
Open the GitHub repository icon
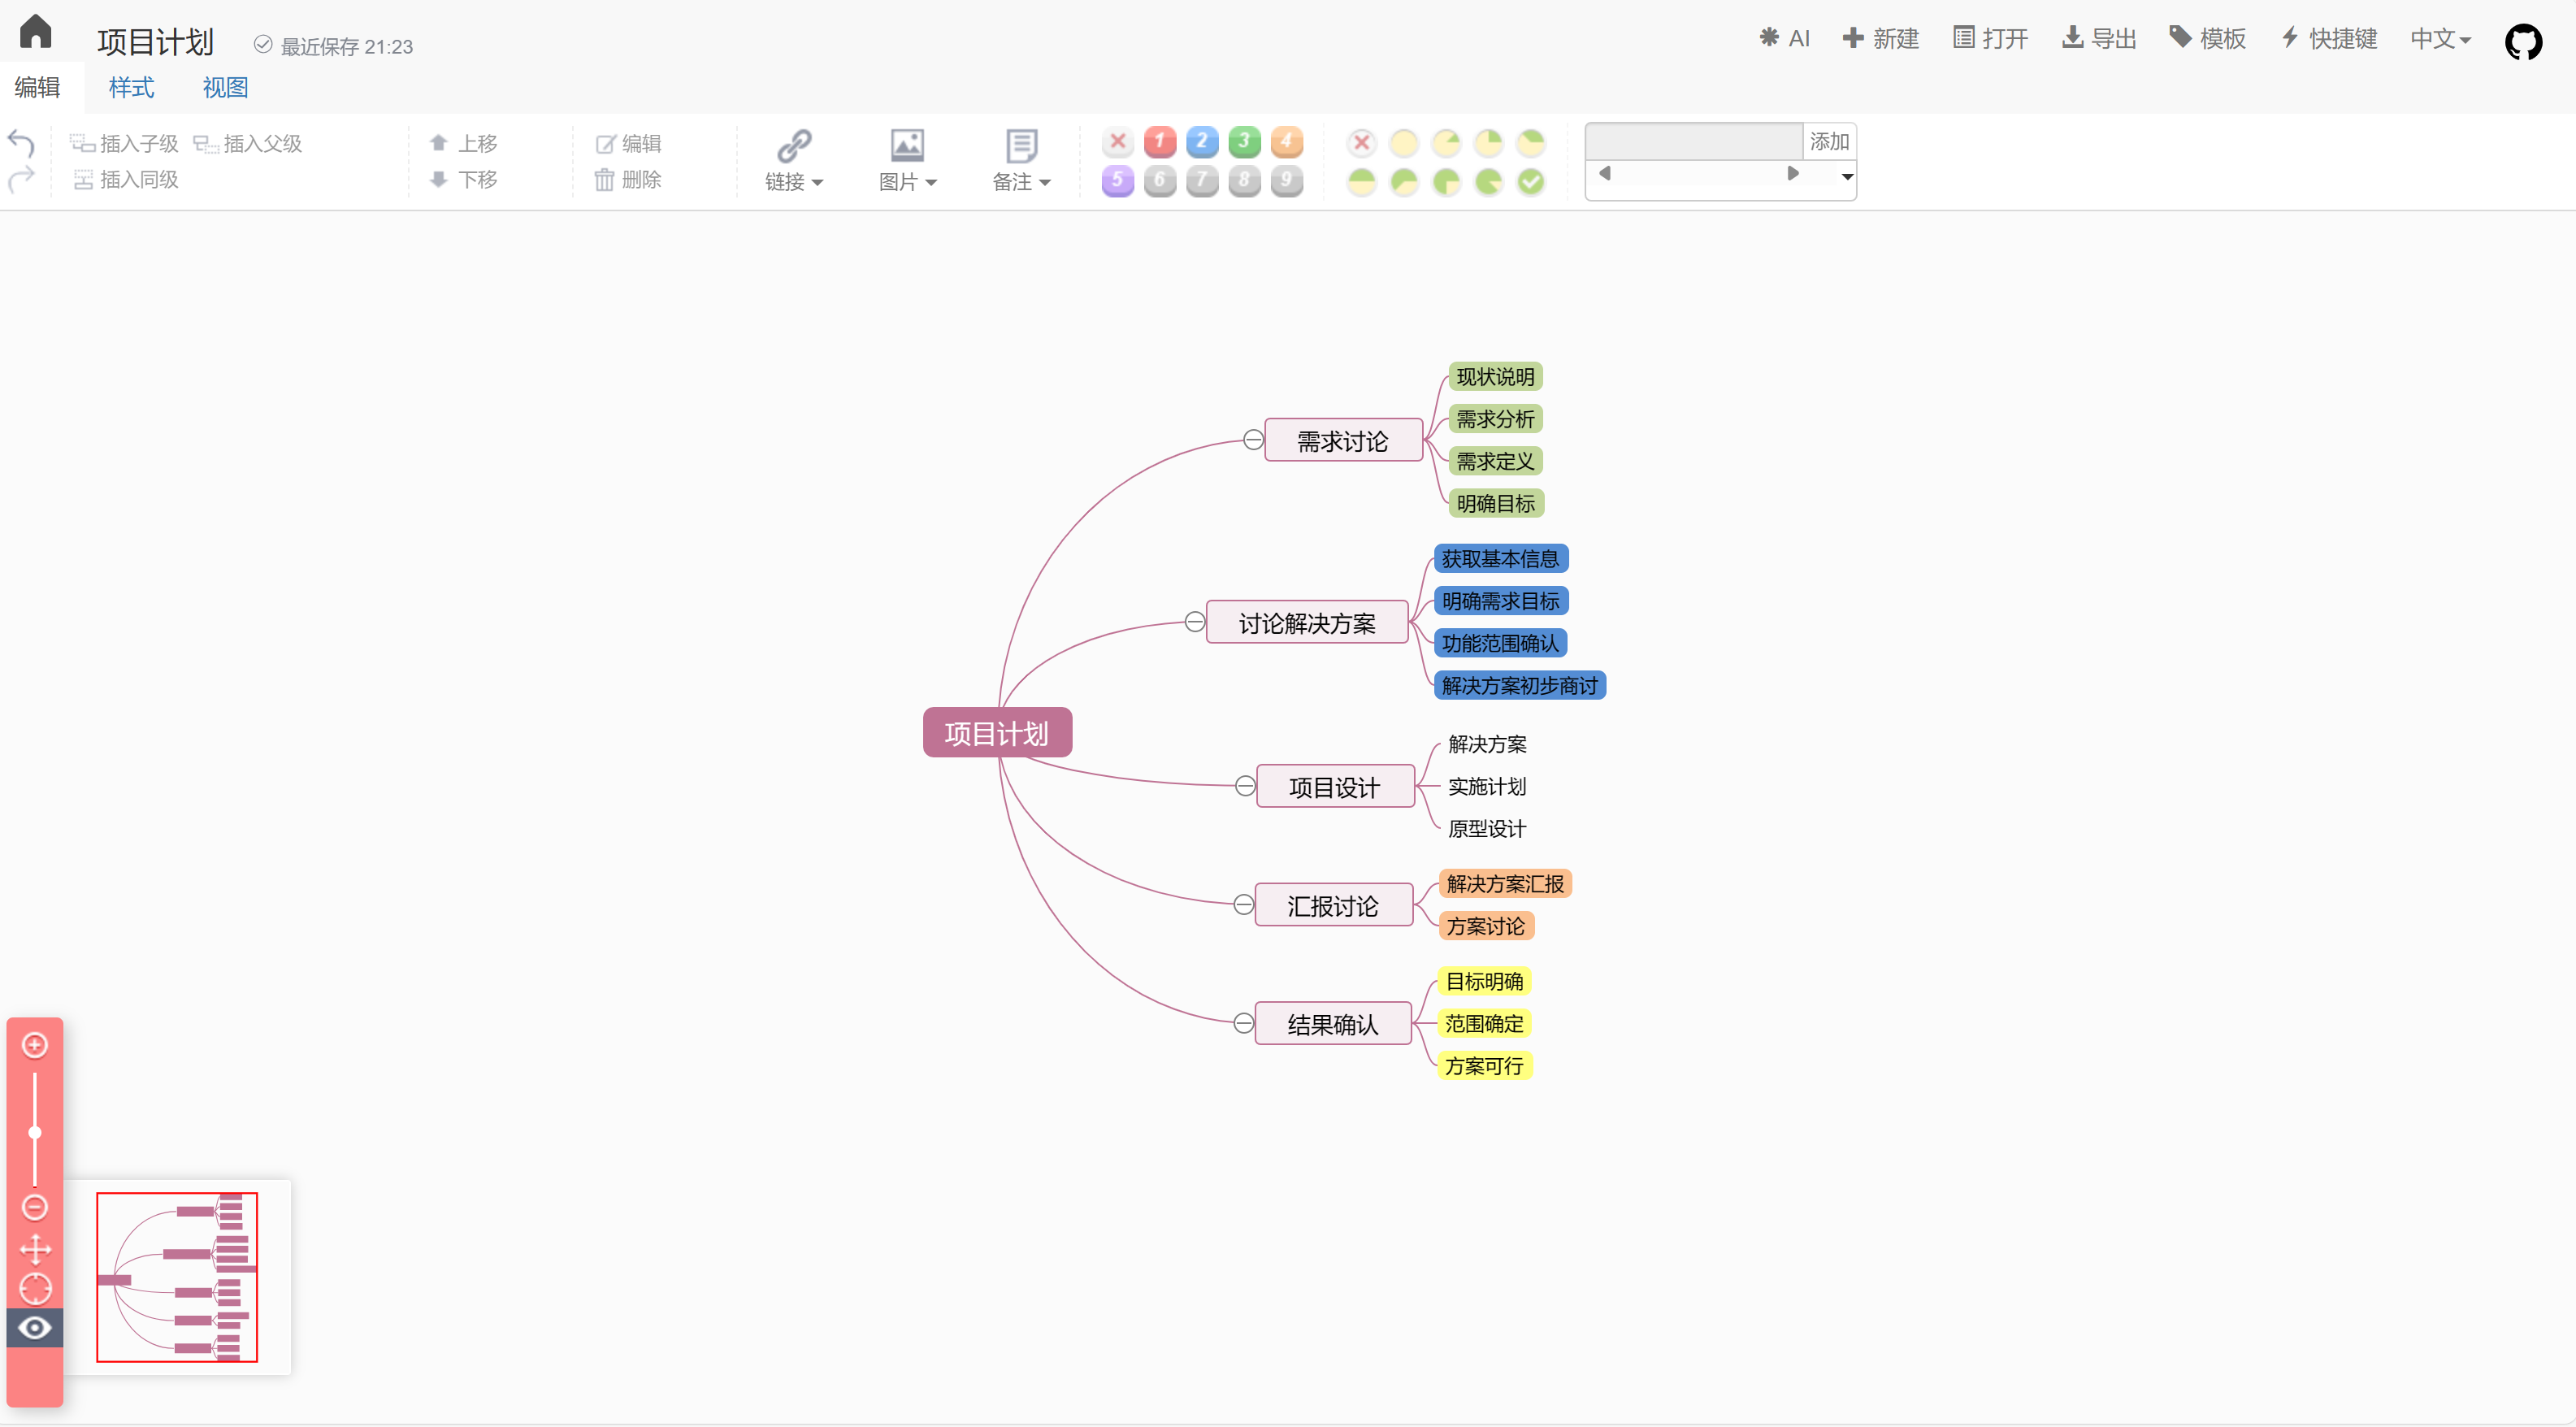(2523, 42)
